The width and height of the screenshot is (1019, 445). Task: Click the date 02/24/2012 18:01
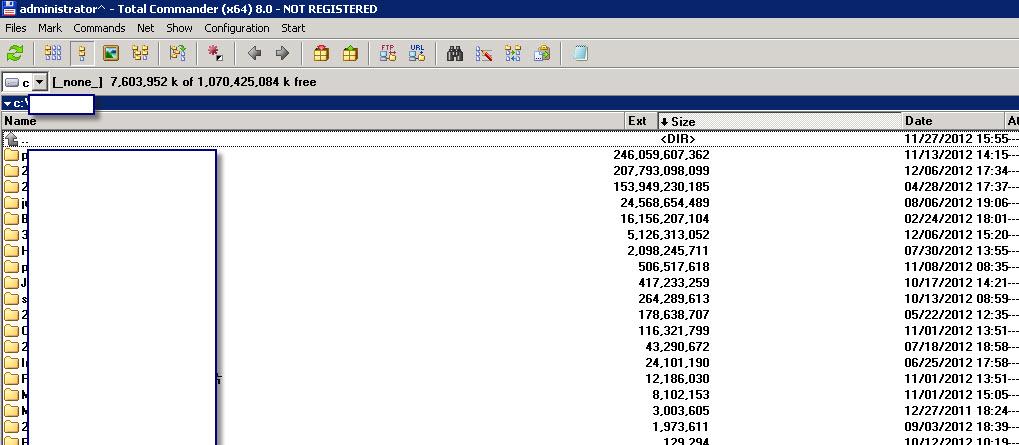pos(957,219)
